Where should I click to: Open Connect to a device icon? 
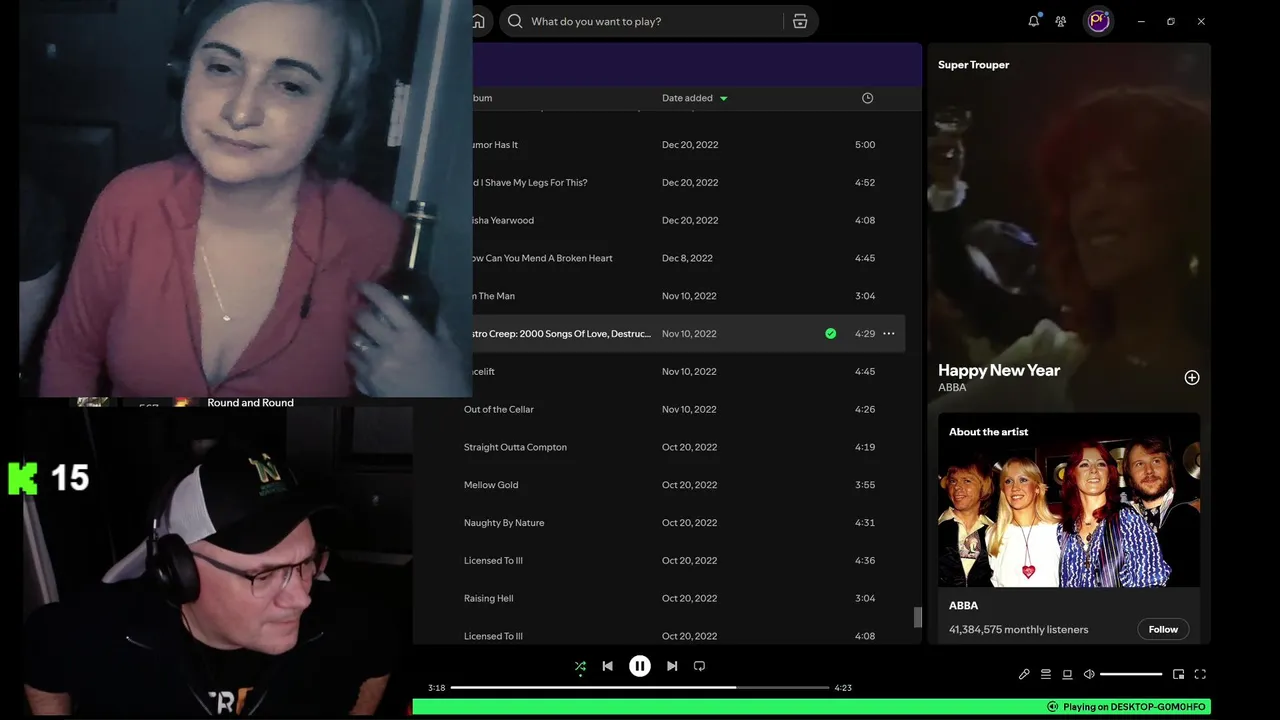tap(1067, 674)
